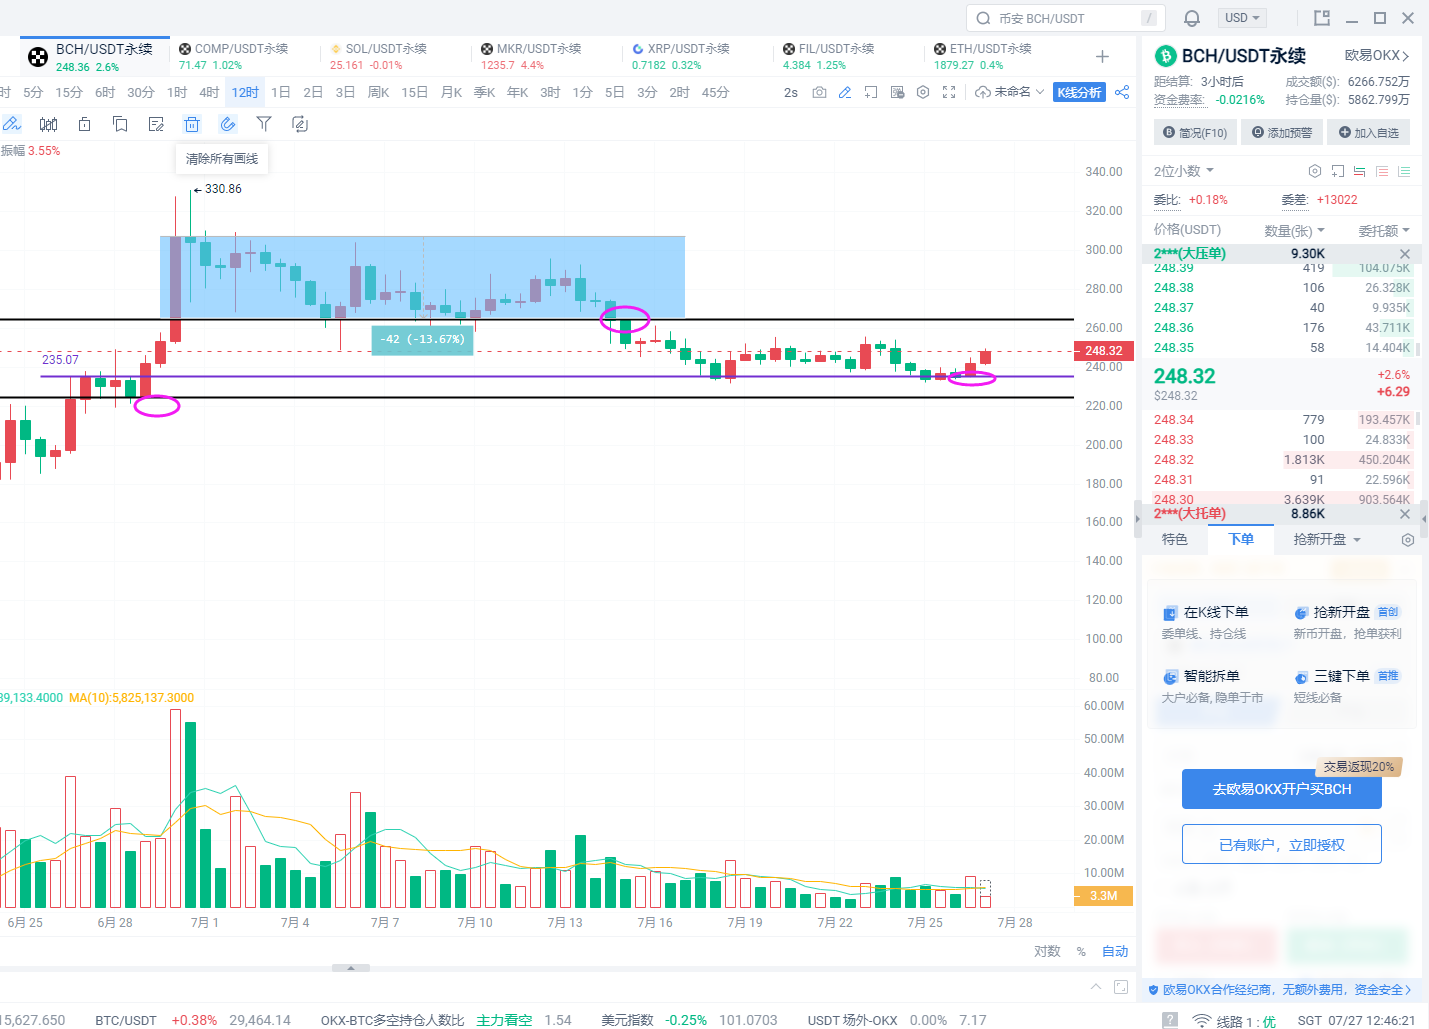Click the paperclip magnet icon in the drawing toolbar
The width and height of the screenshot is (1429, 1029).
pos(228,124)
